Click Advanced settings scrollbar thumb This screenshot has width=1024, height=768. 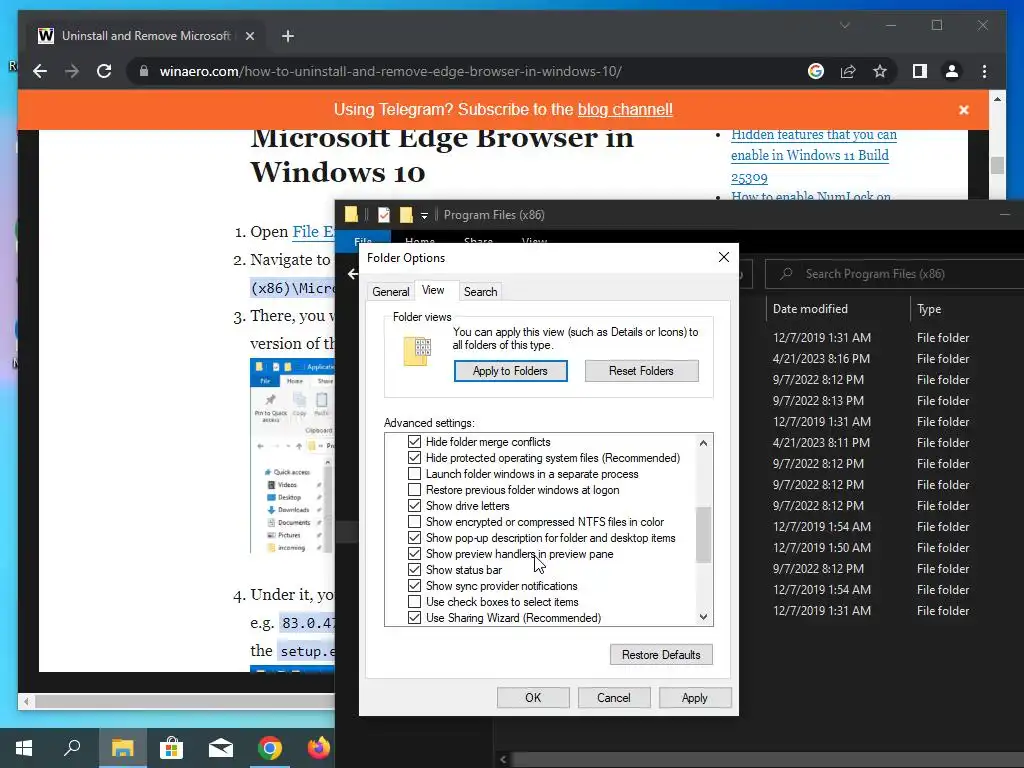(x=703, y=534)
